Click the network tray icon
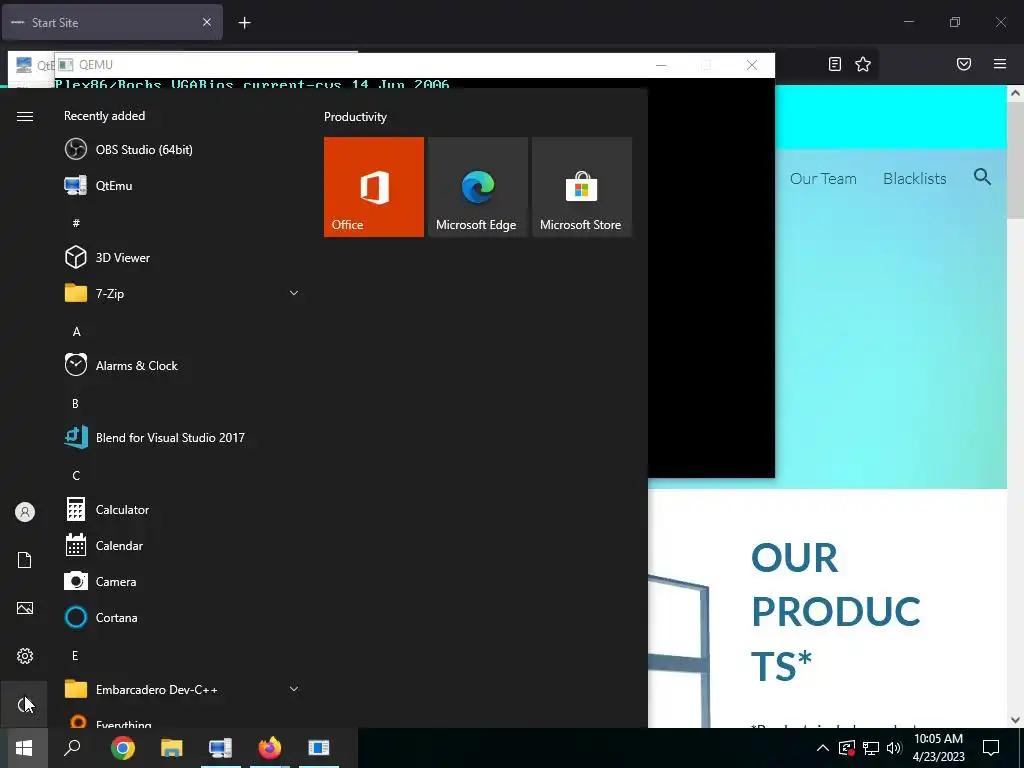Screen dimensions: 1024x768 (x=871, y=748)
